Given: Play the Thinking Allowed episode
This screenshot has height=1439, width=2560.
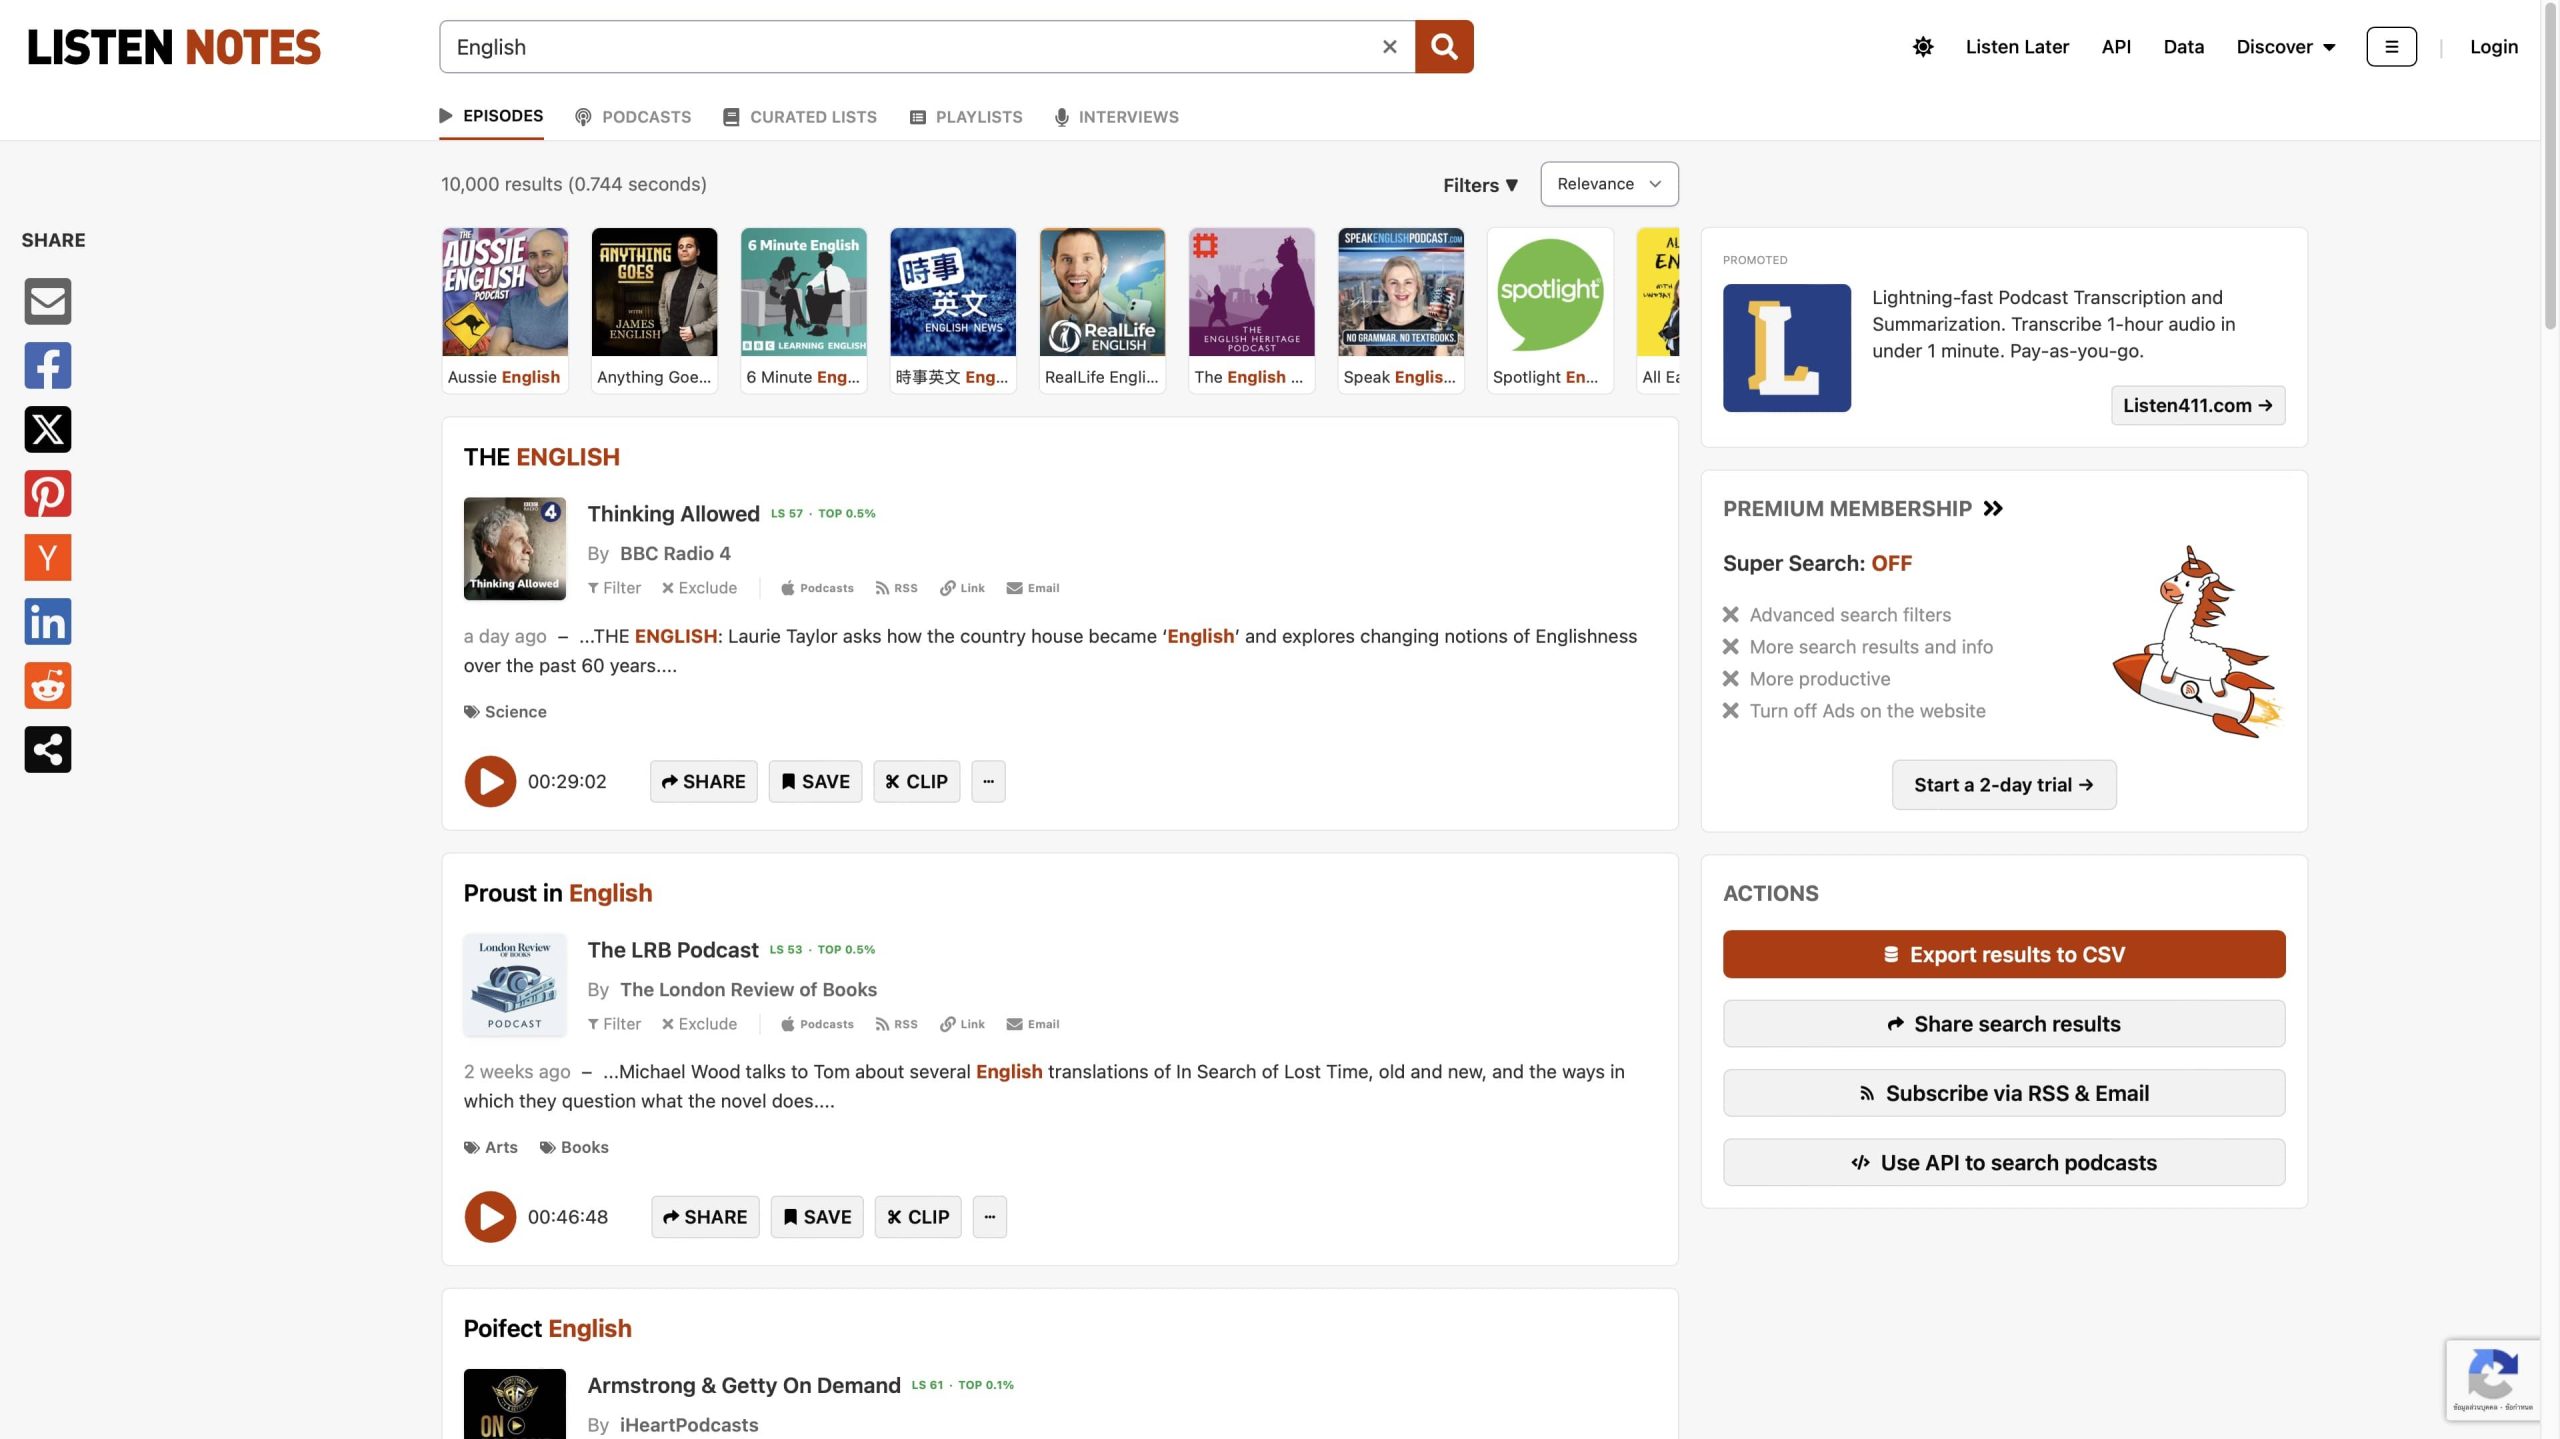Looking at the screenshot, I should pyautogui.click(x=490, y=781).
